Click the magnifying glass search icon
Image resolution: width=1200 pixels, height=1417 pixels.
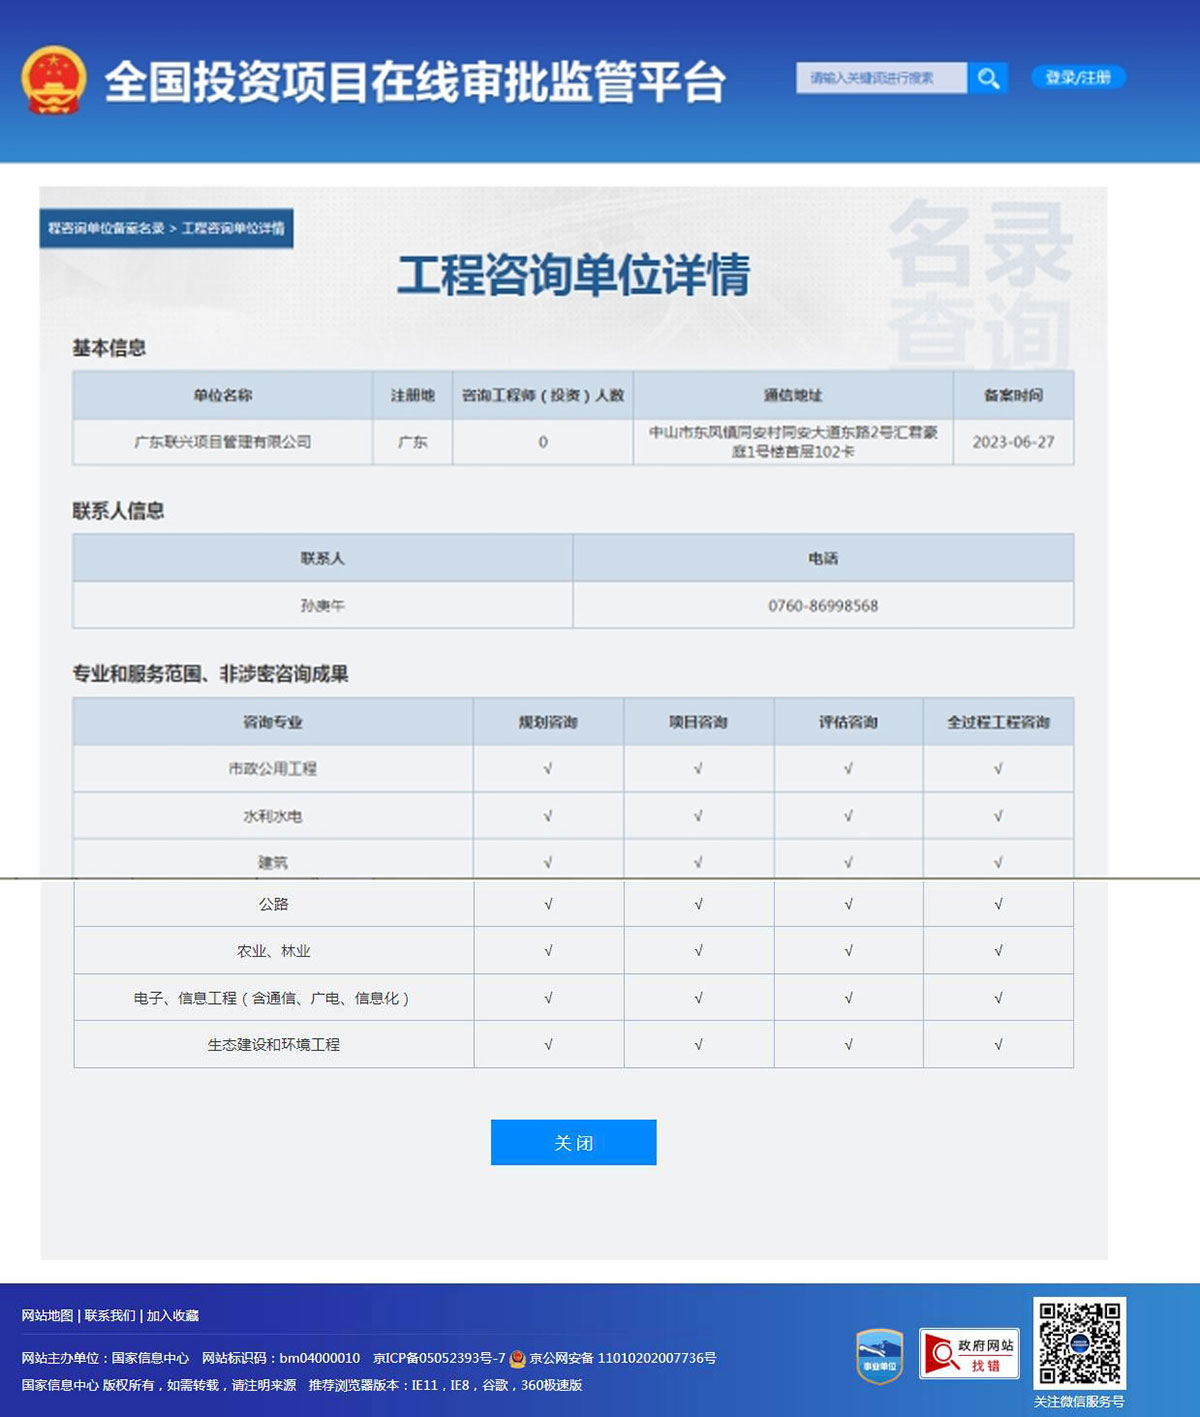pyautogui.click(x=988, y=78)
